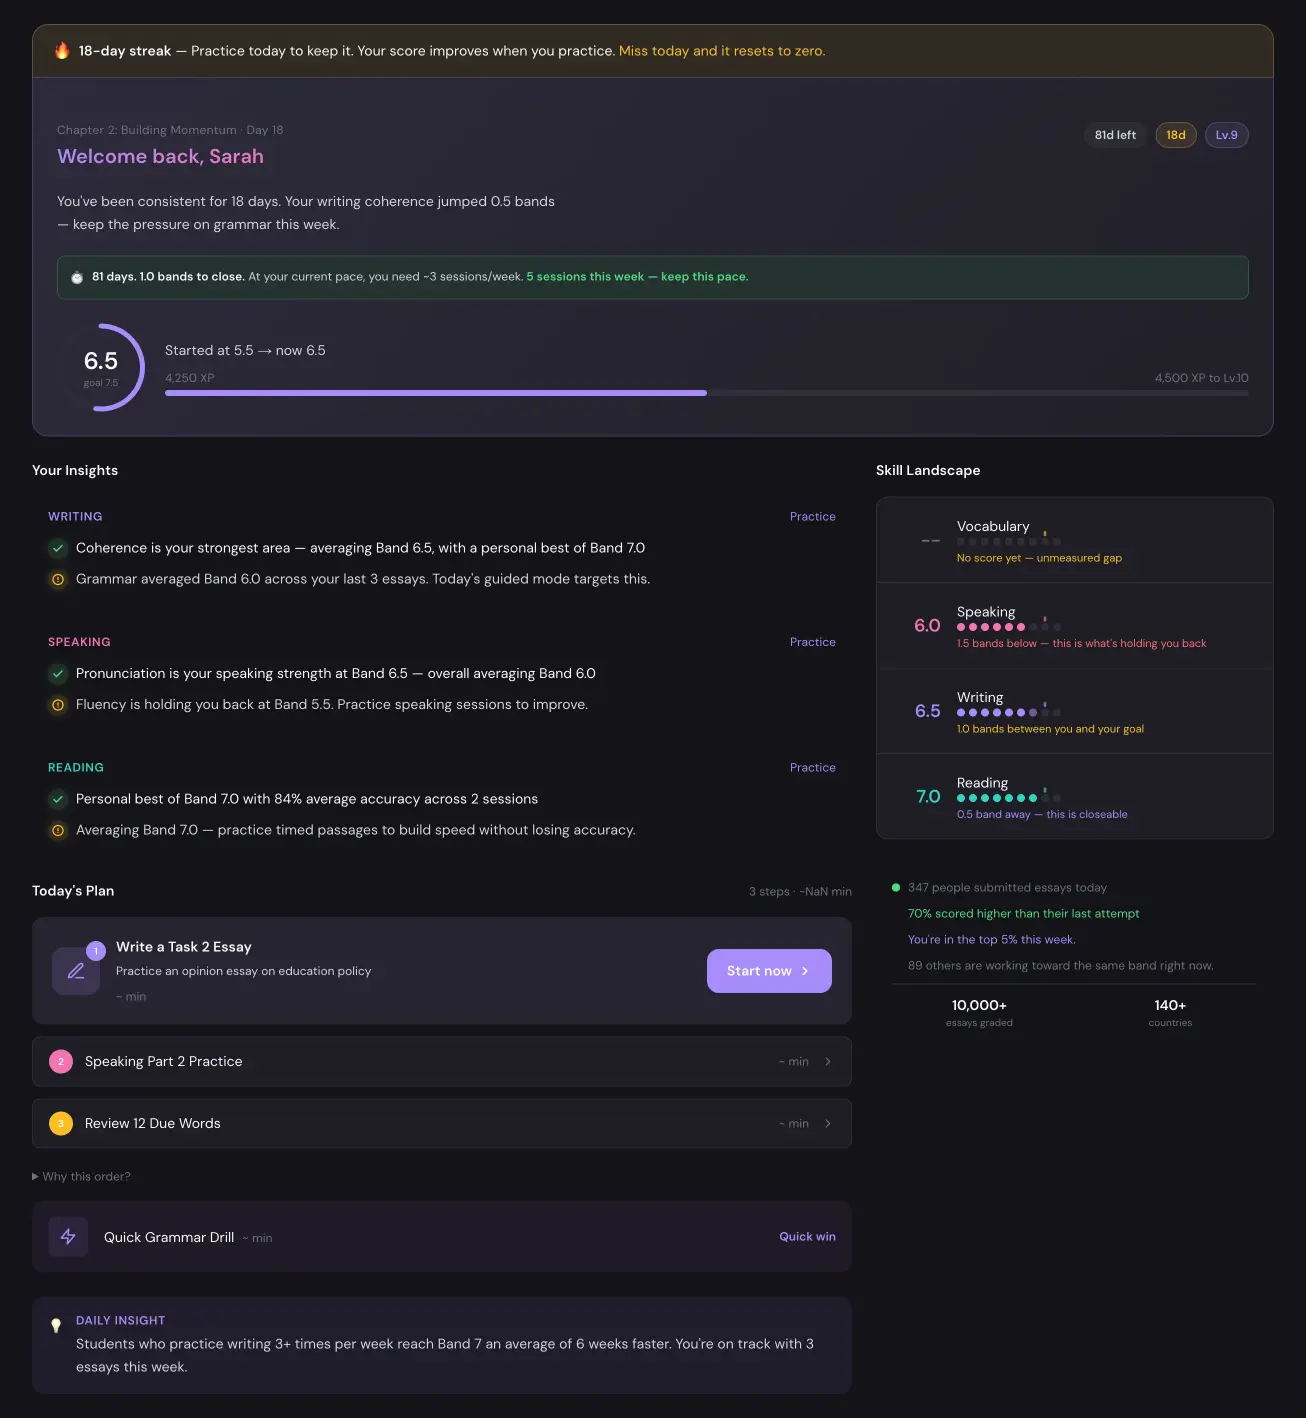This screenshot has width=1306, height=1418.
Task: Click the 6.5 band score ring
Action: [x=101, y=367]
